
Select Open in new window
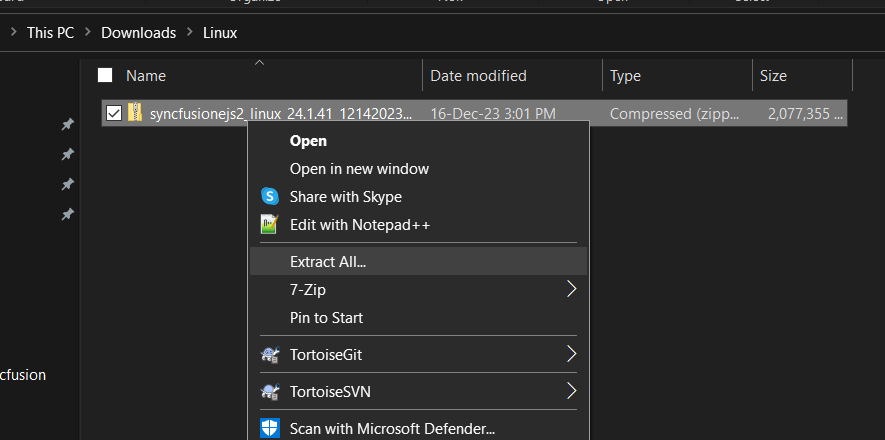click(x=359, y=169)
